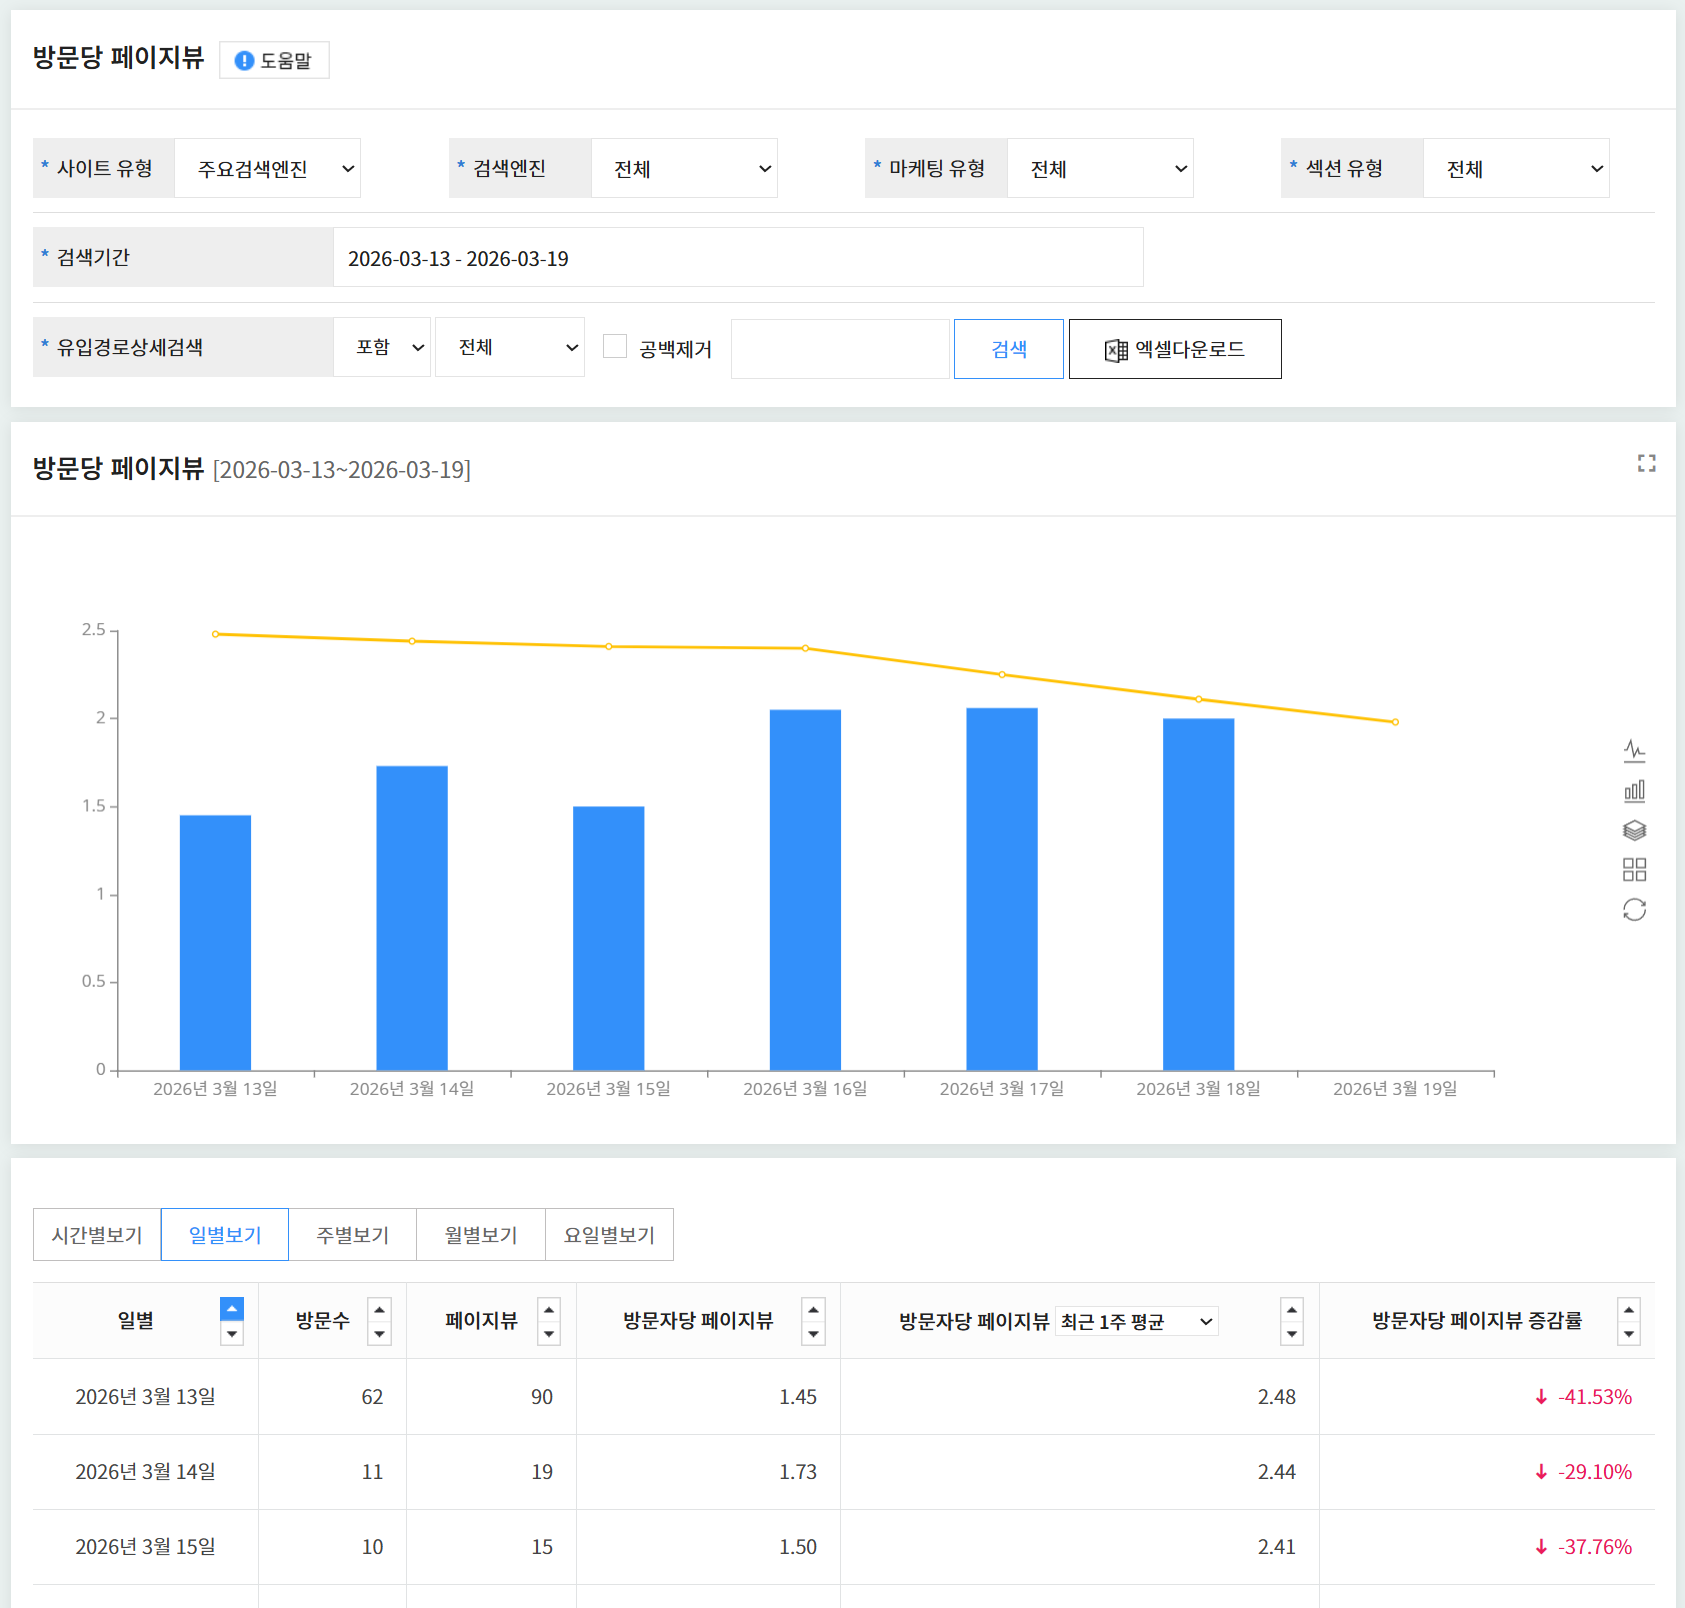The width and height of the screenshot is (1685, 1608).
Task: Click the line chart view icon
Action: tap(1634, 750)
